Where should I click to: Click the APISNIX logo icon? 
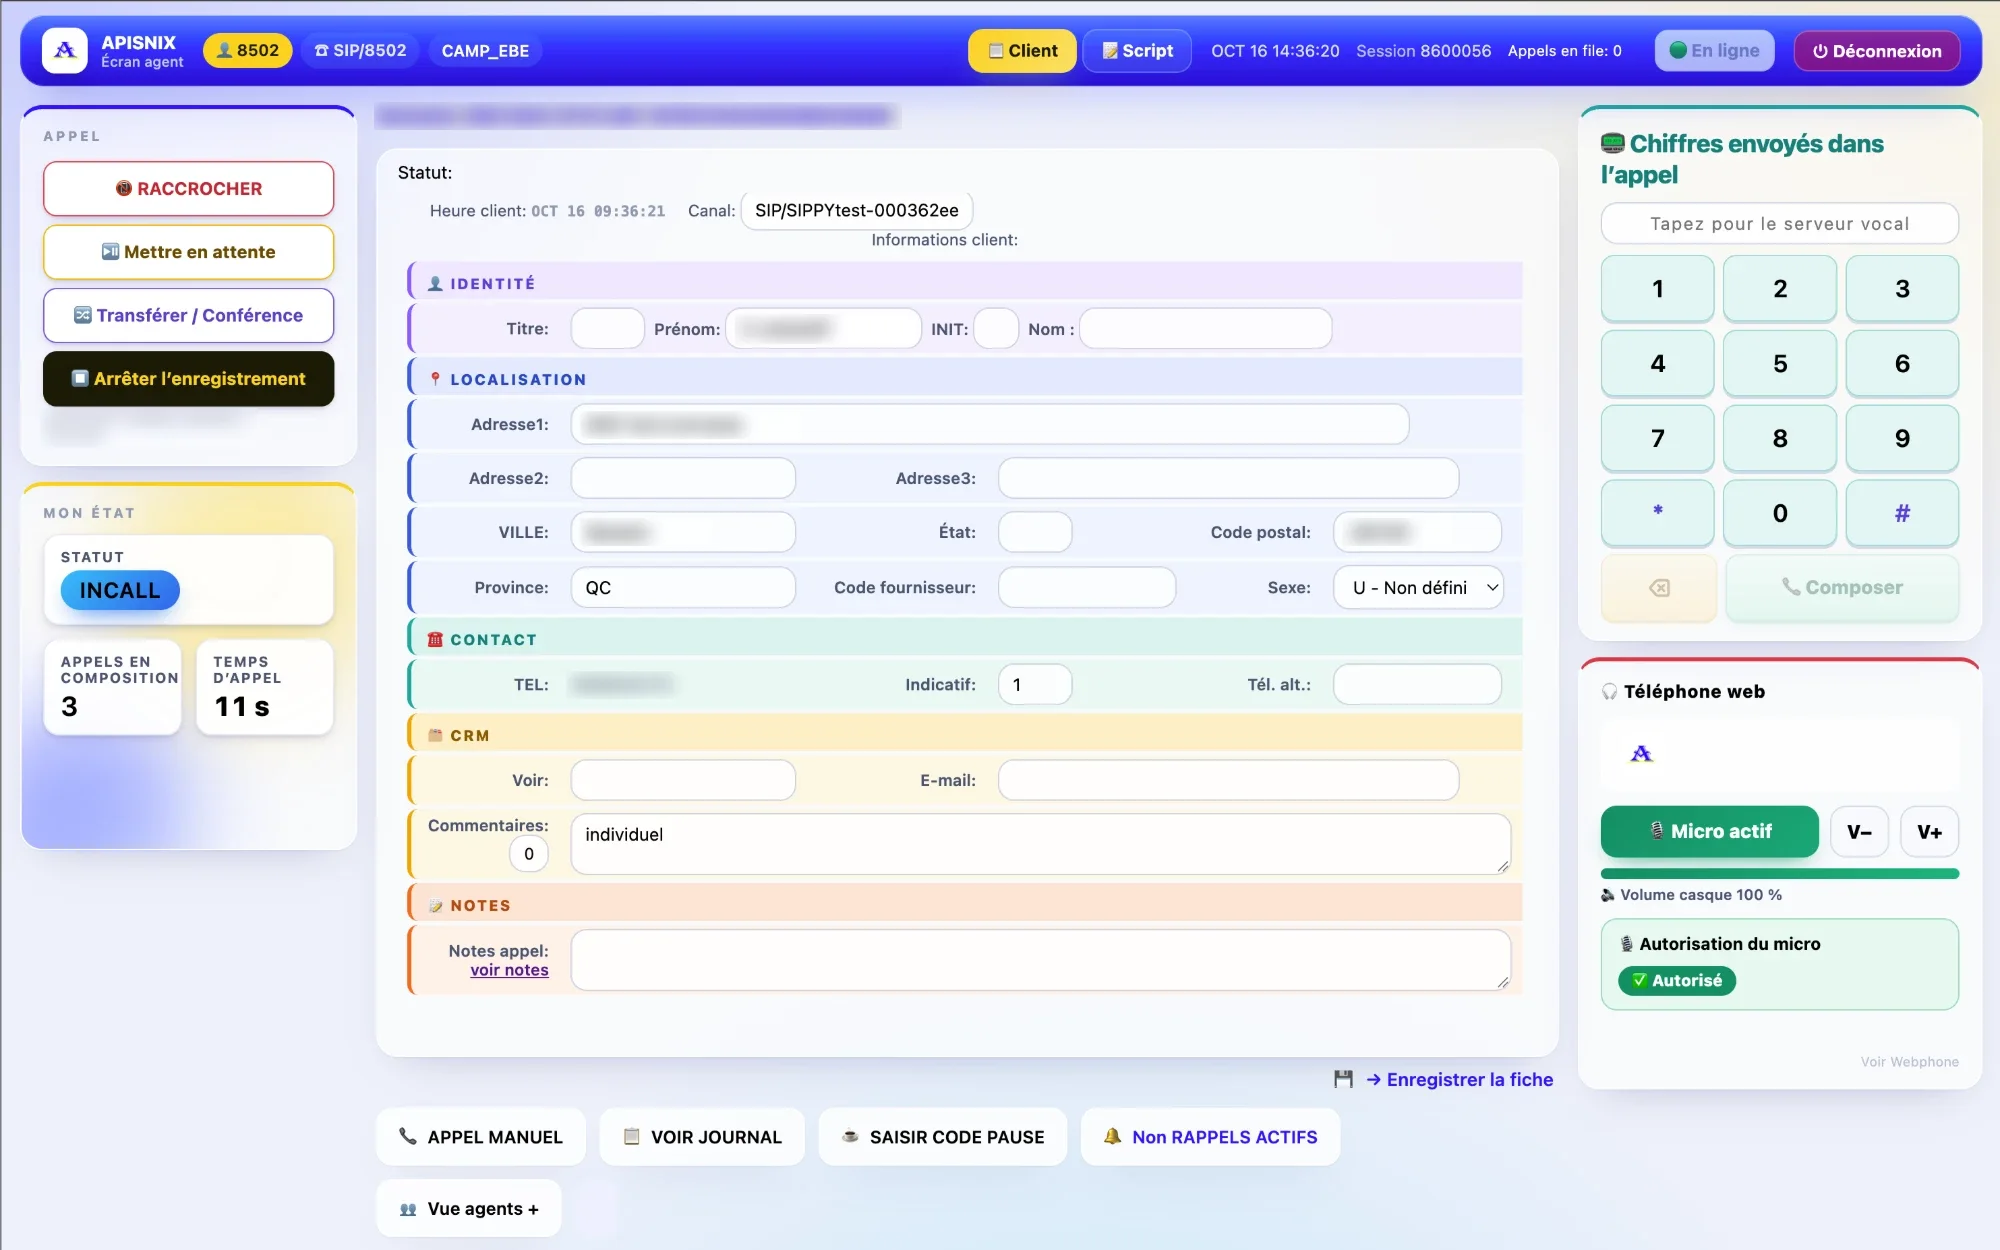(x=65, y=50)
